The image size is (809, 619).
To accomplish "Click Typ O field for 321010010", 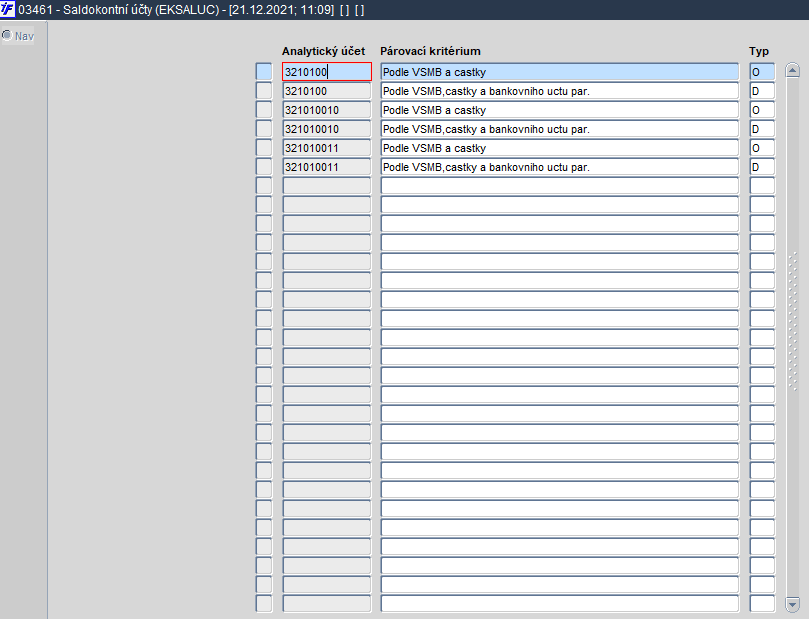I will click(x=762, y=110).
